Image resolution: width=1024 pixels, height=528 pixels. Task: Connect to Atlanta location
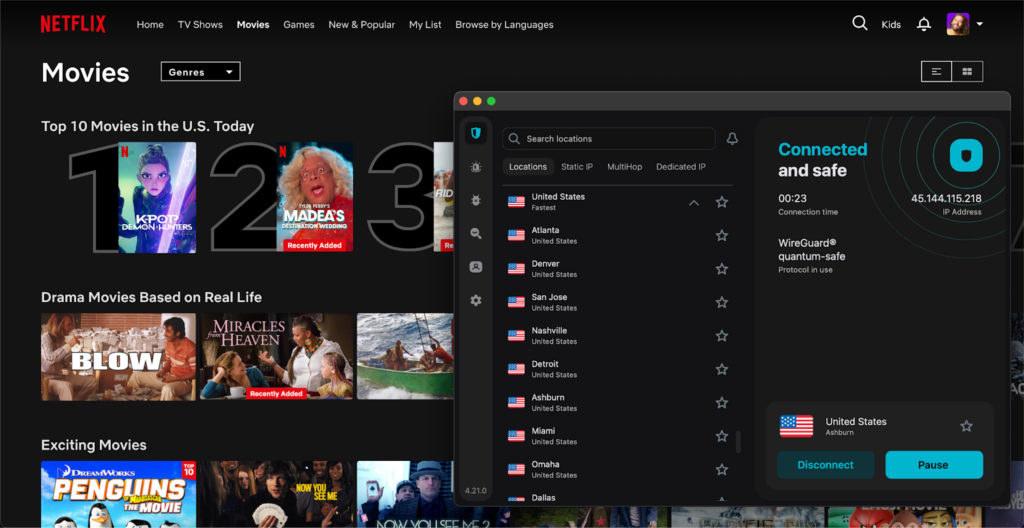tap(617, 235)
